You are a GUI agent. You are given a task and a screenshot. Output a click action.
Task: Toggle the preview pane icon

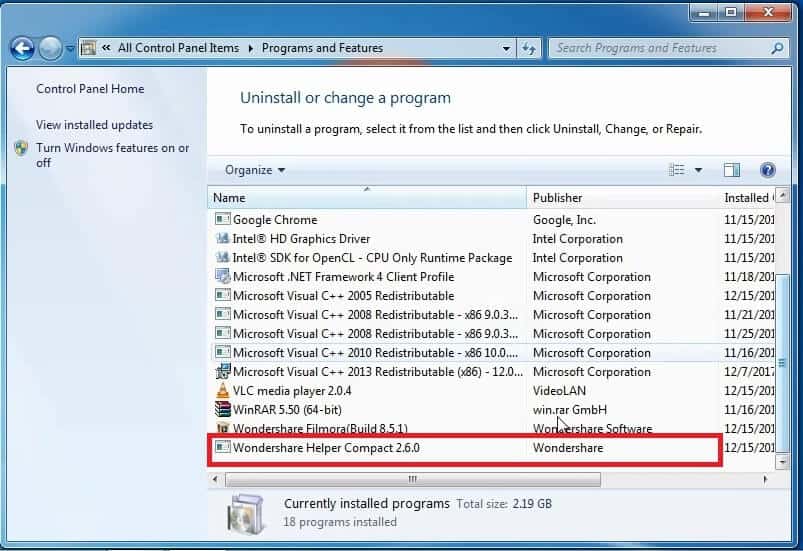pyautogui.click(x=732, y=170)
